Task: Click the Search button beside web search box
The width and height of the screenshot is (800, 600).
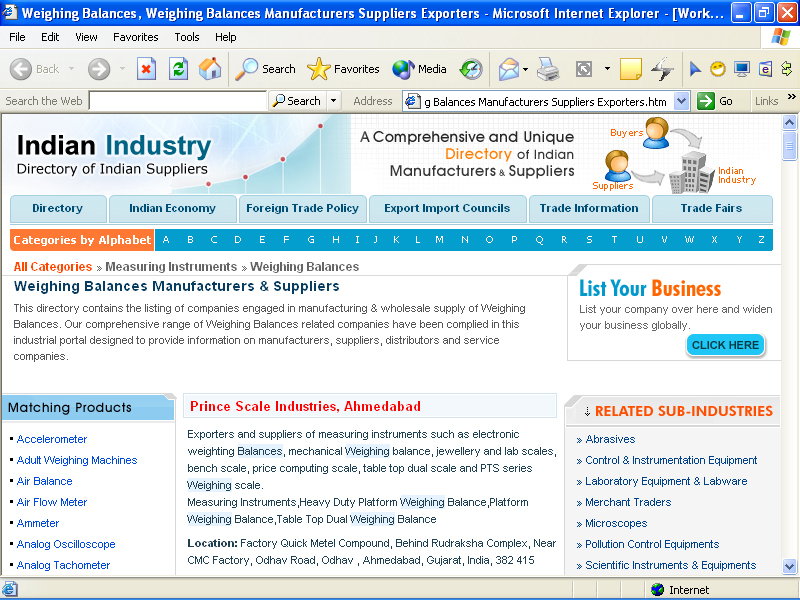Action: [297, 101]
